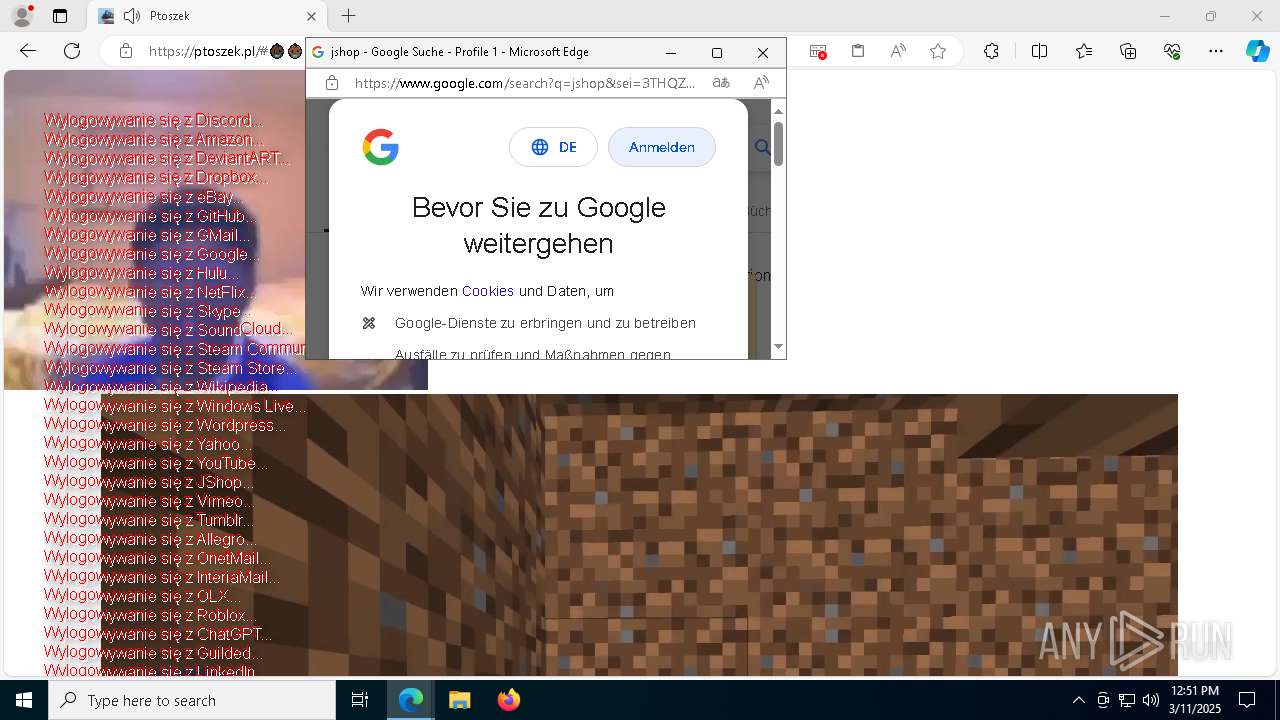The image size is (1280, 720).
Task: Open File Explorer from taskbar
Action: tap(459, 700)
